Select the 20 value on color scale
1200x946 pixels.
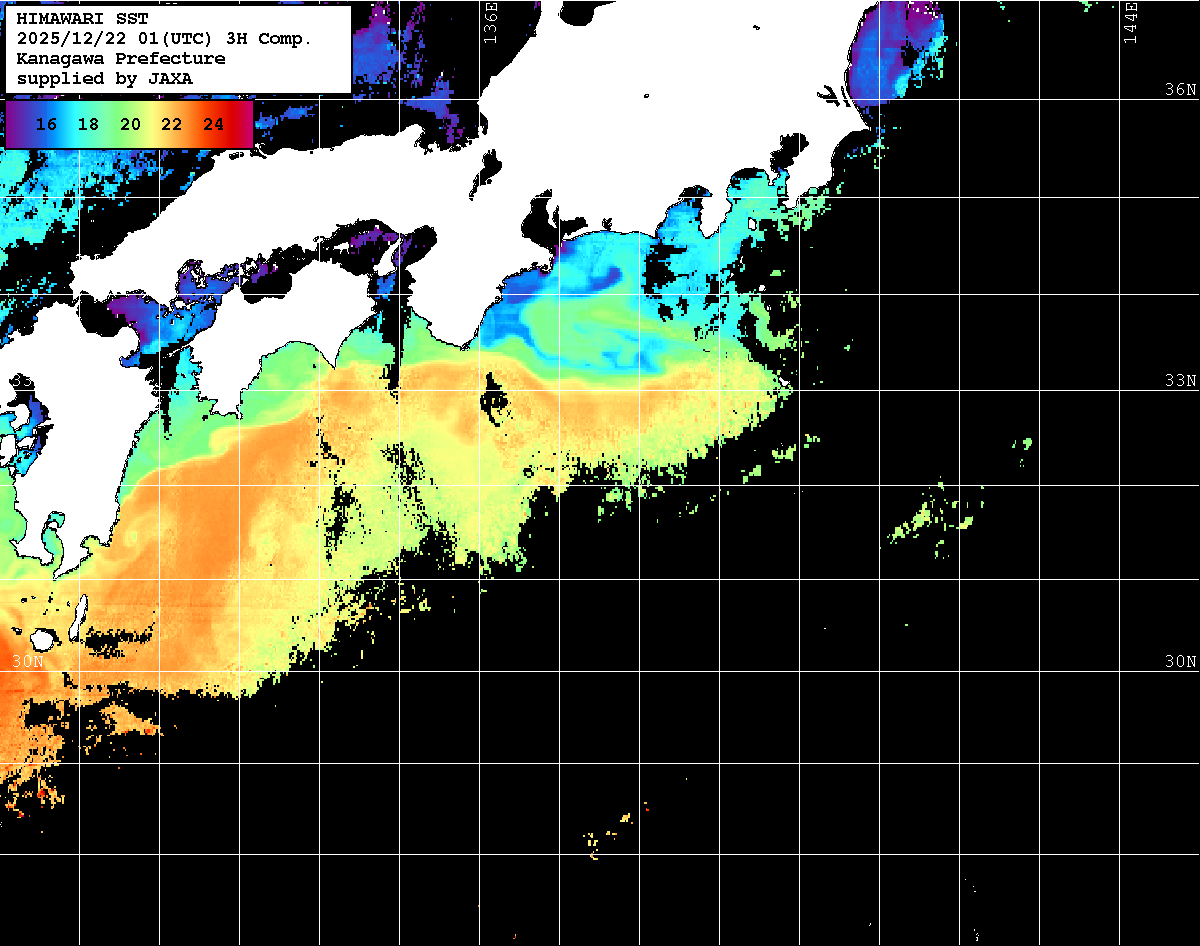tap(130, 125)
